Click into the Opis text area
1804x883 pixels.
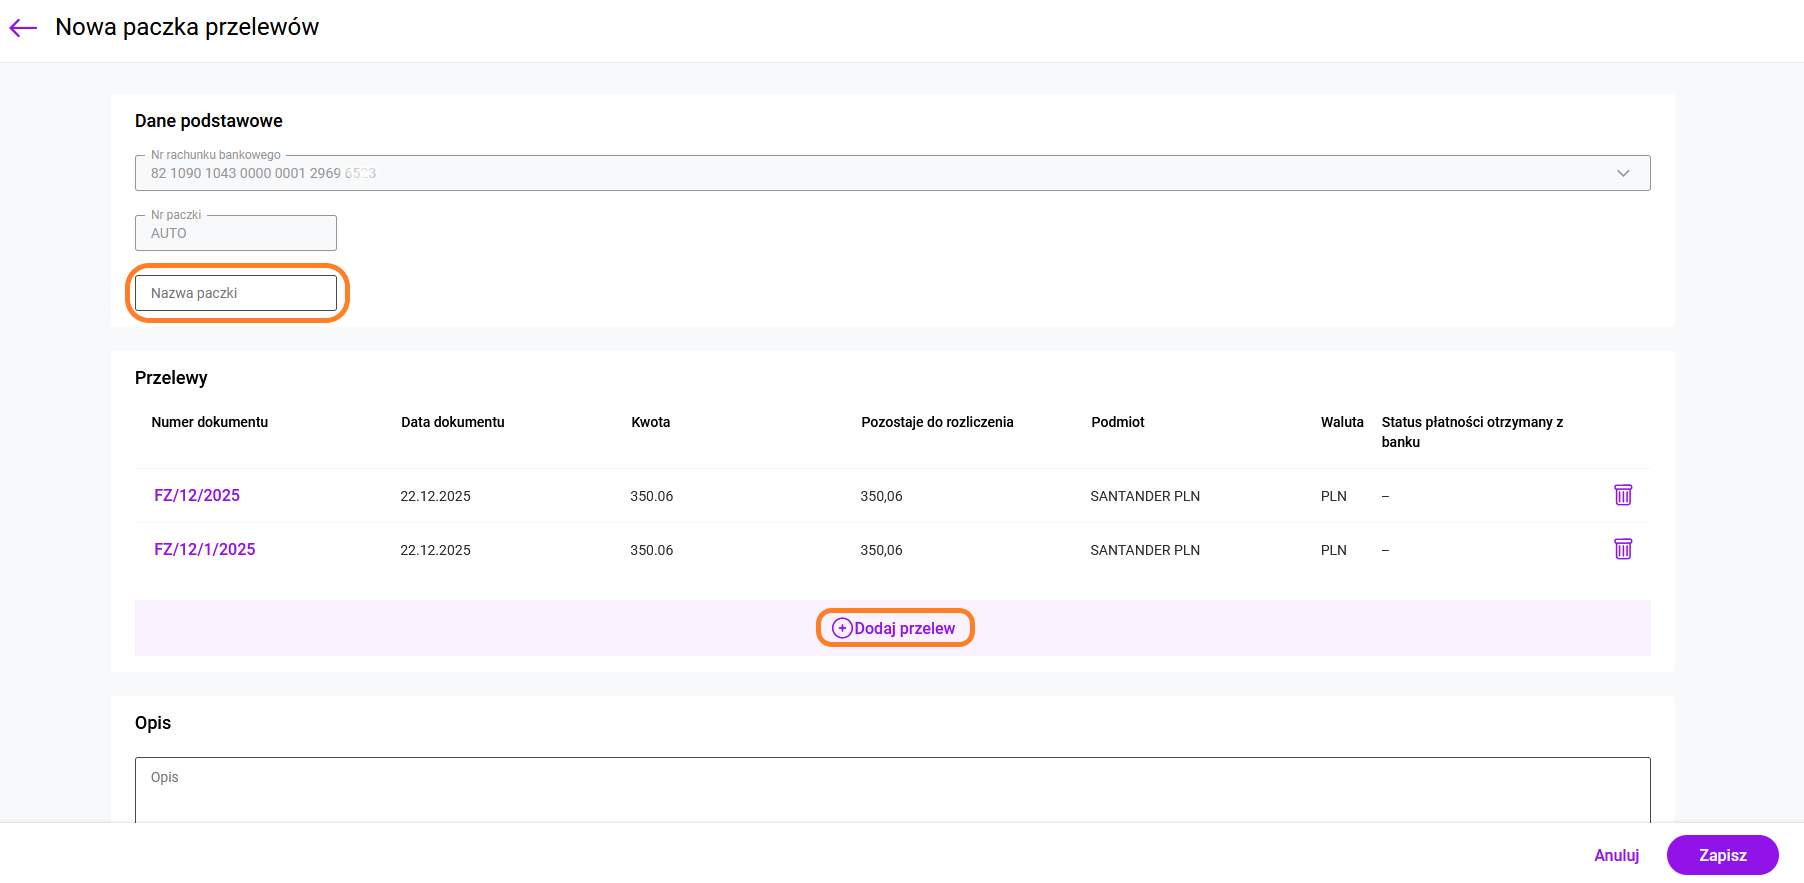coord(892,789)
